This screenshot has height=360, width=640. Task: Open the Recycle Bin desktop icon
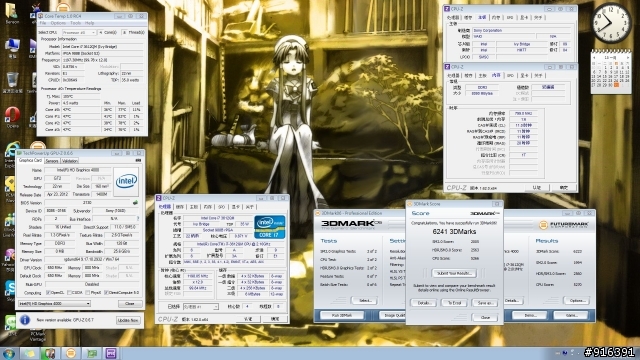(x=12, y=82)
